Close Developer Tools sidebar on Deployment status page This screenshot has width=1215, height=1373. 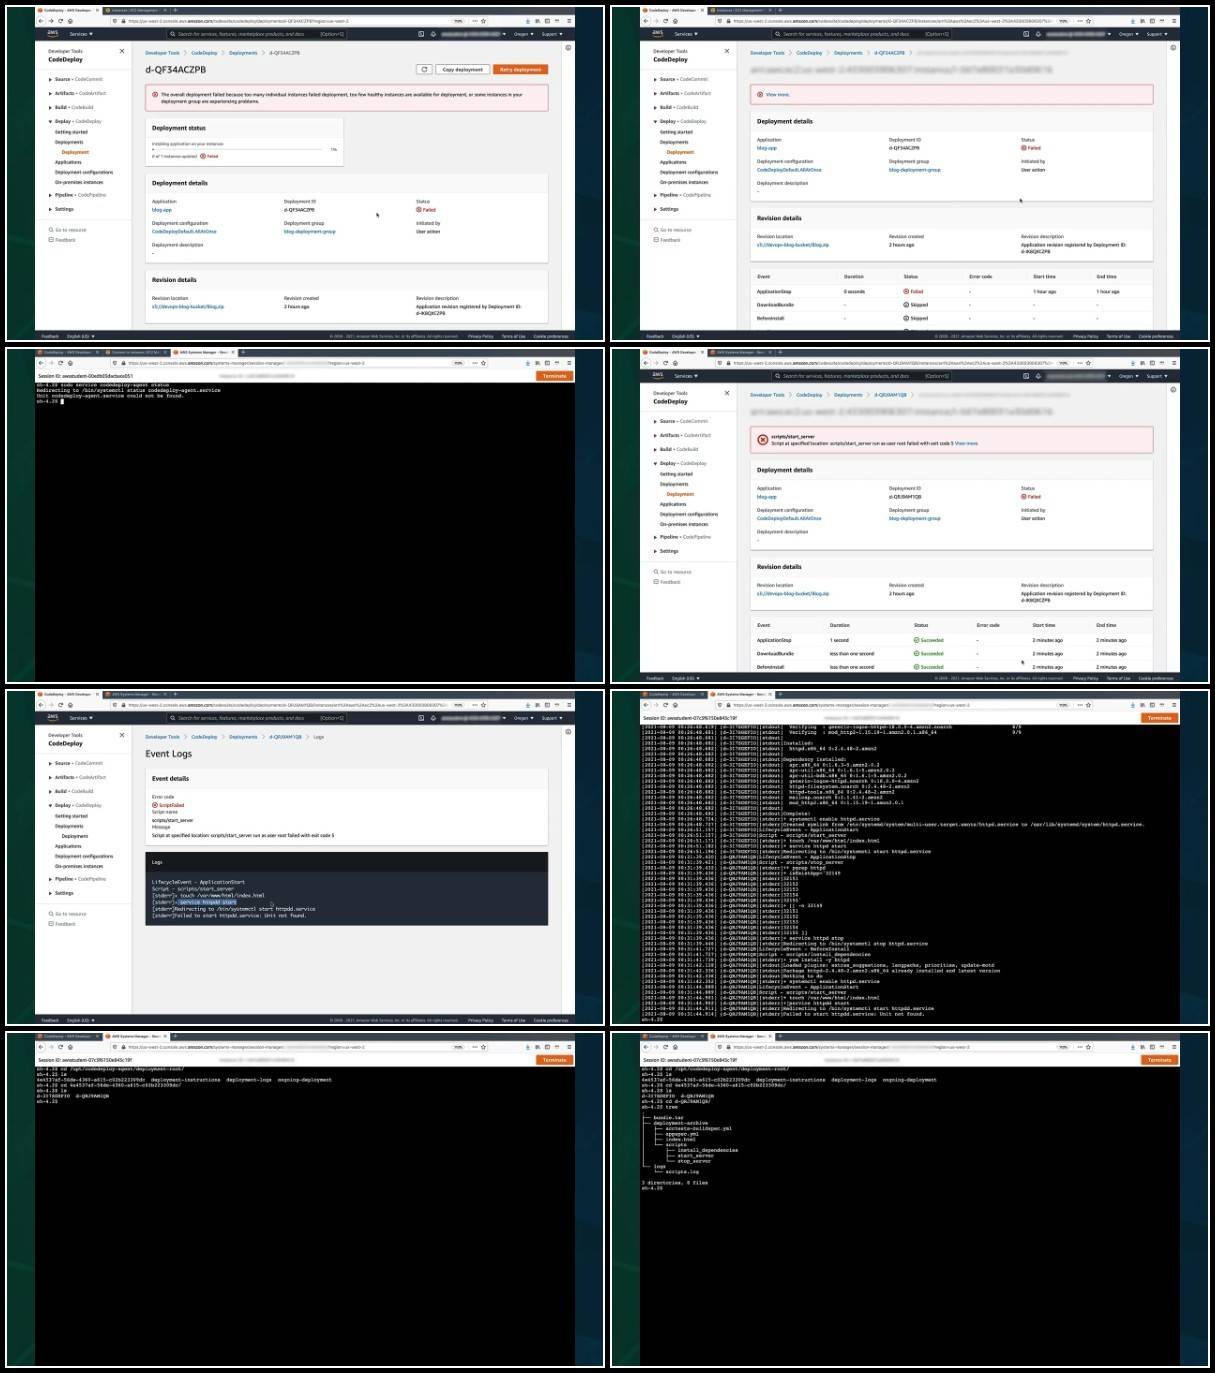(122, 51)
